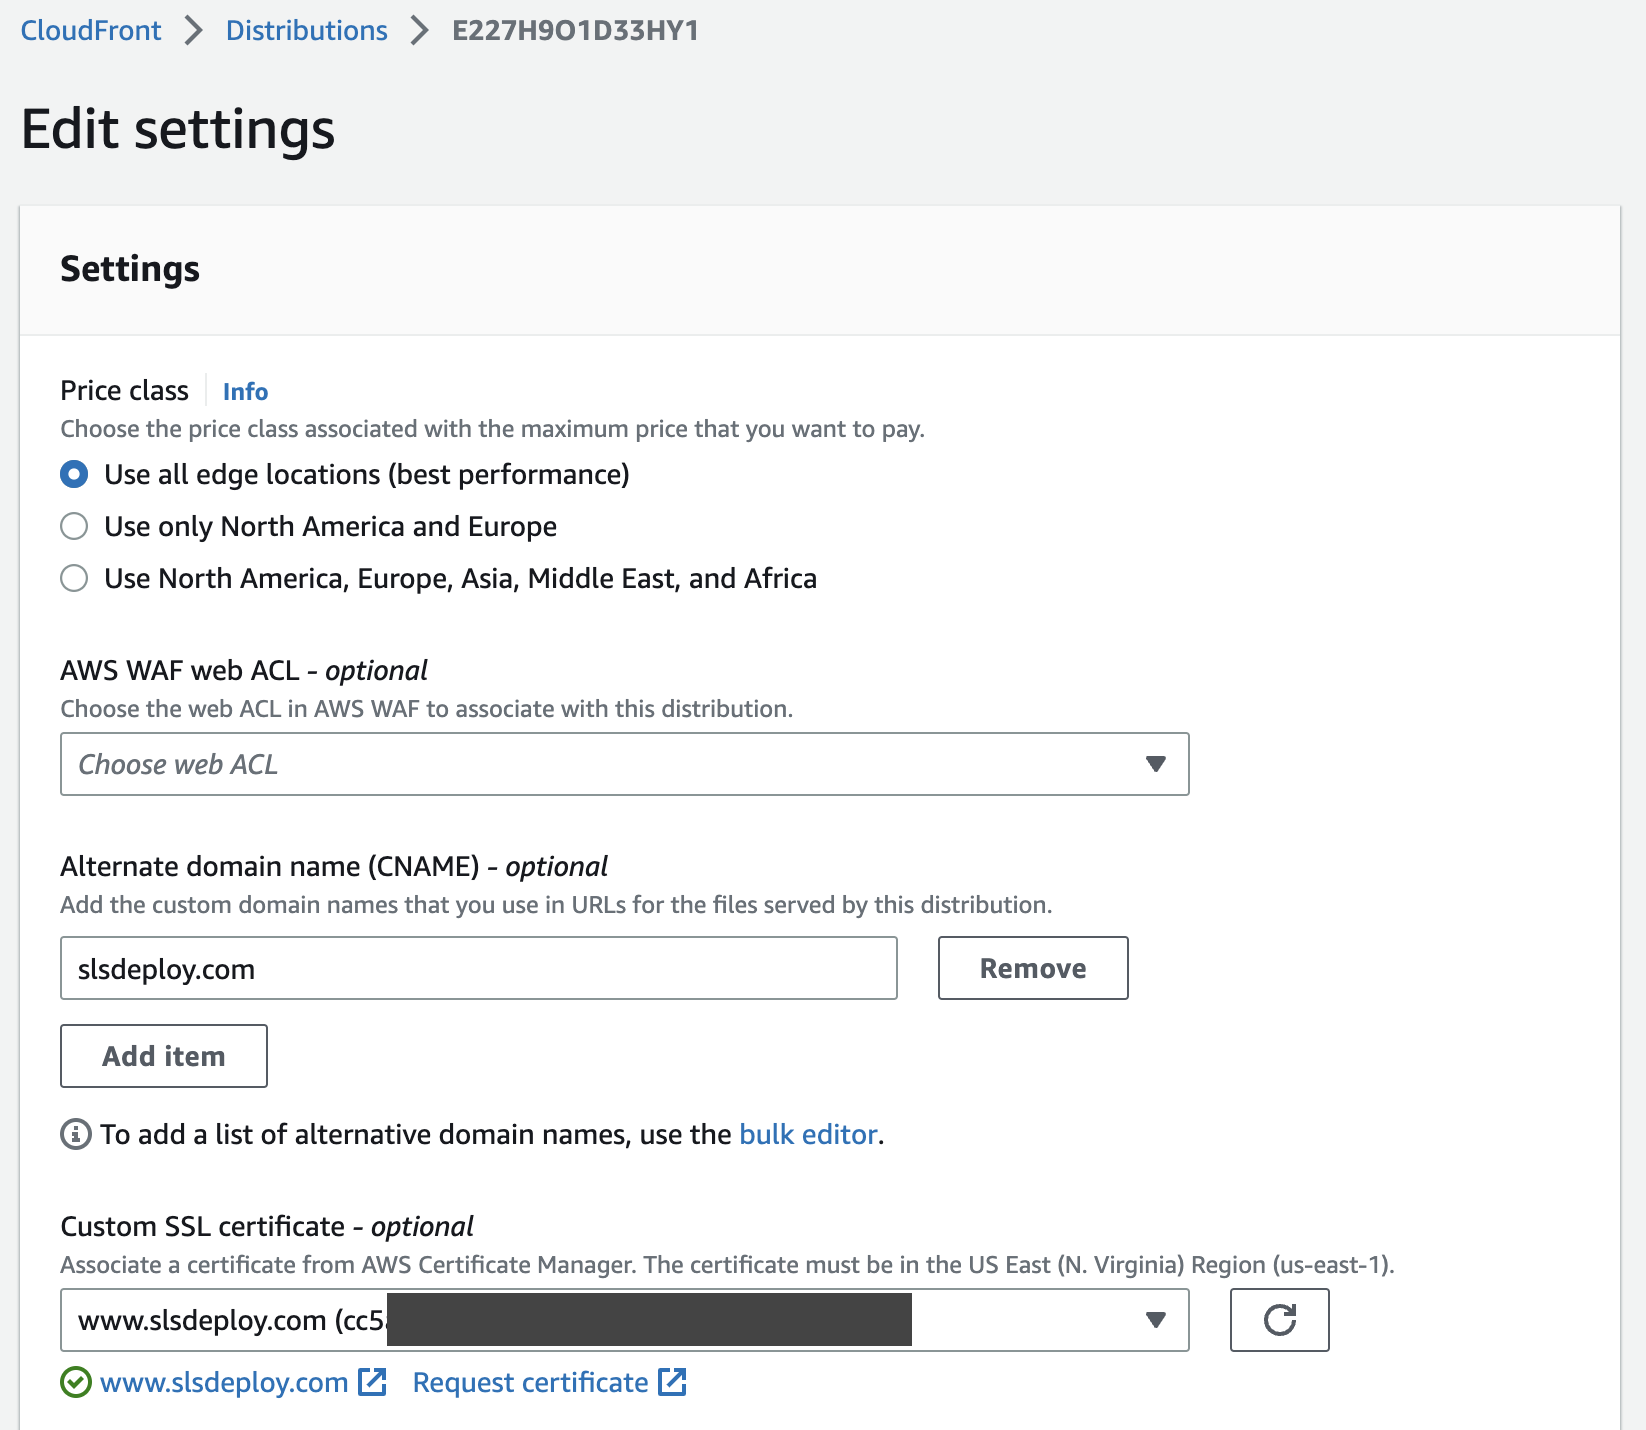The image size is (1646, 1430).
Task: Click the Price class Info link
Action: tap(245, 391)
